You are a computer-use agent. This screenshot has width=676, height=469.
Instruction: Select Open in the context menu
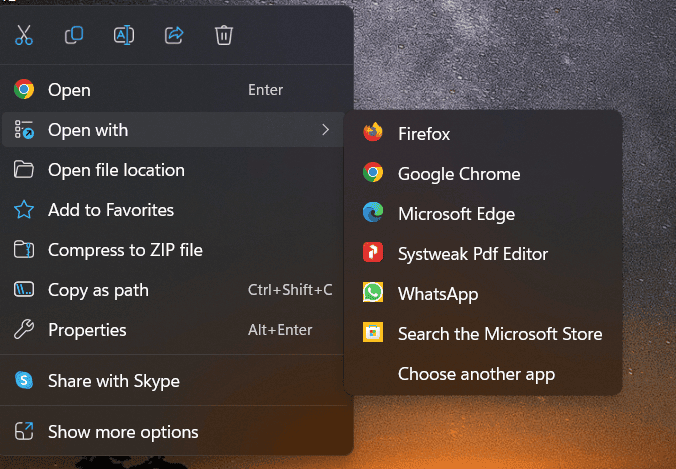pos(69,90)
